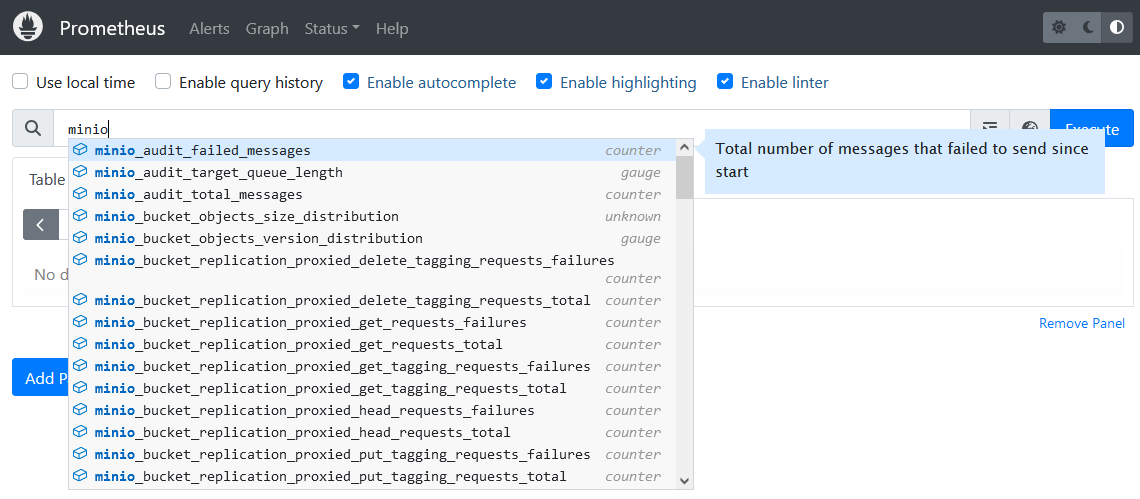Image resolution: width=1140 pixels, height=499 pixels.
Task: Click the search magnifier icon
Action: coord(33,128)
